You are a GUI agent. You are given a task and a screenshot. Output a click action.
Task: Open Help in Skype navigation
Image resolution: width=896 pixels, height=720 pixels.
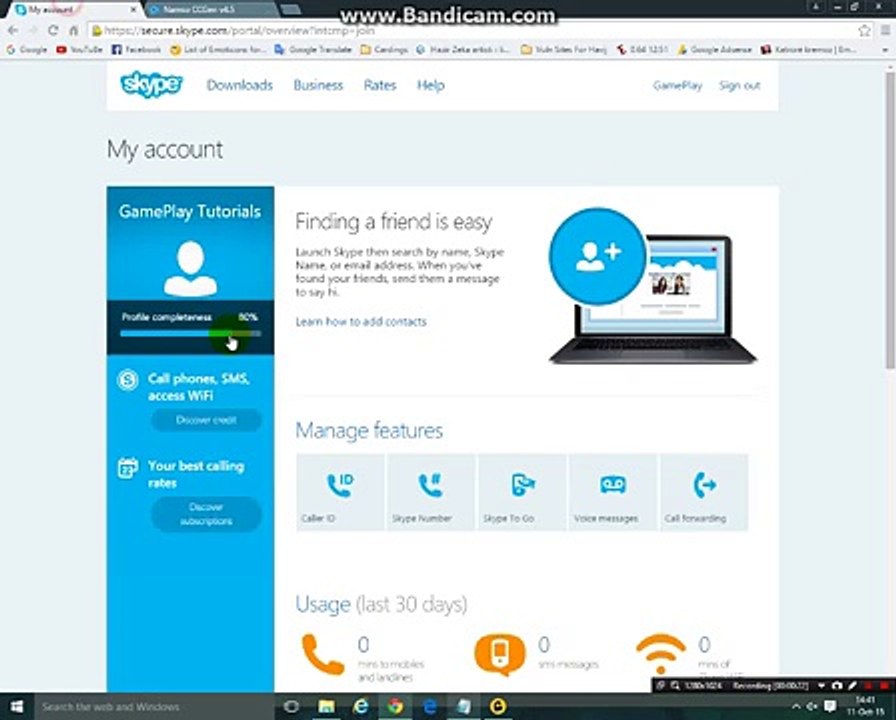tap(431, 85)
